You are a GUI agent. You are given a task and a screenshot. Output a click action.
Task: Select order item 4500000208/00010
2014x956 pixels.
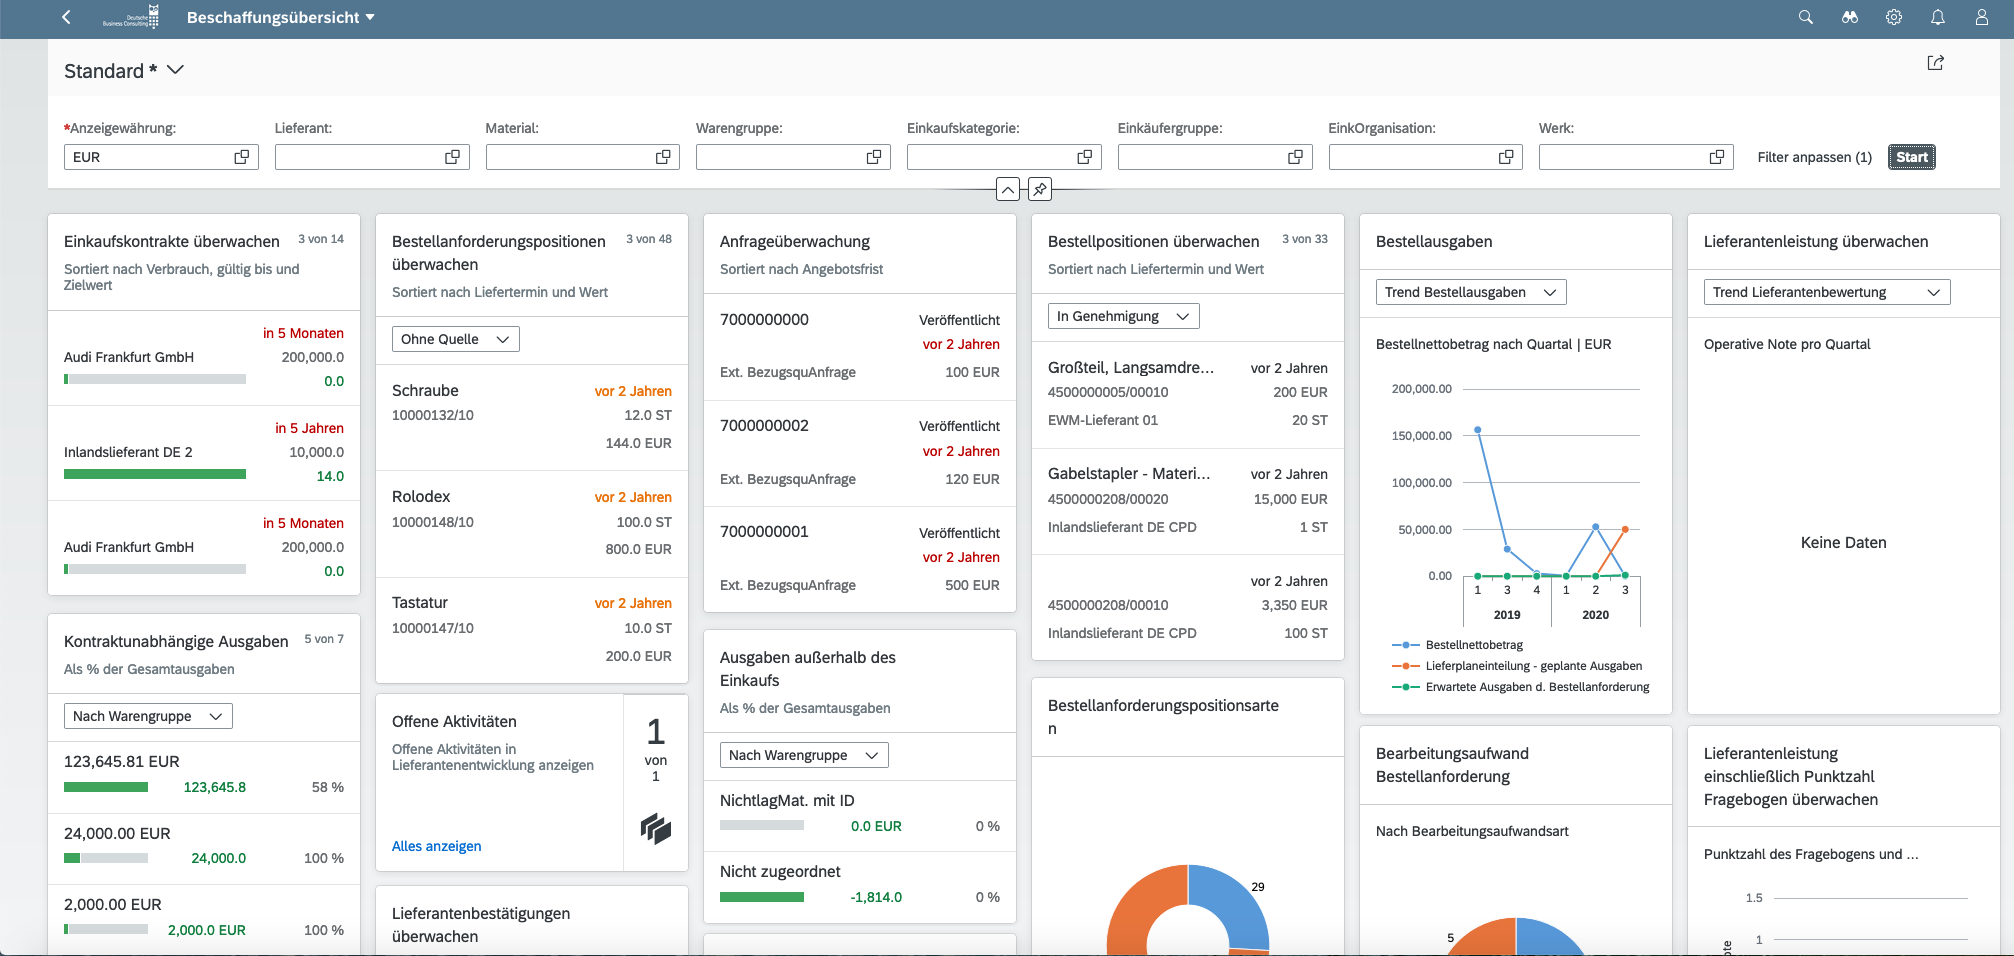click(1188, 607)
